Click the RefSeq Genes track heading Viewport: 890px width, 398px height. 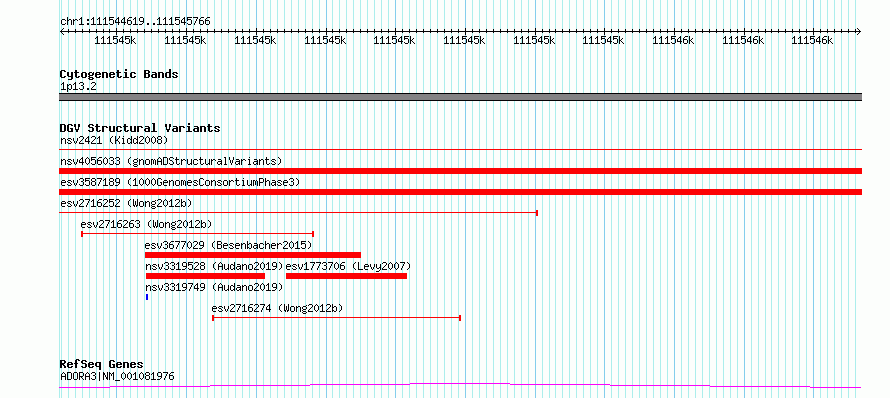101,365
